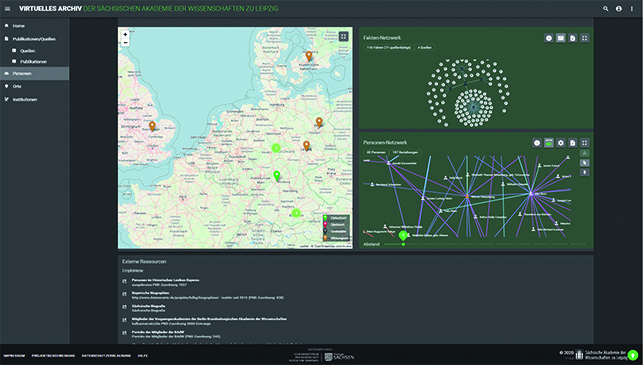
Task: Click first round button in Personen-Netzwerk toolbar
Action: (x=537, y=143)
